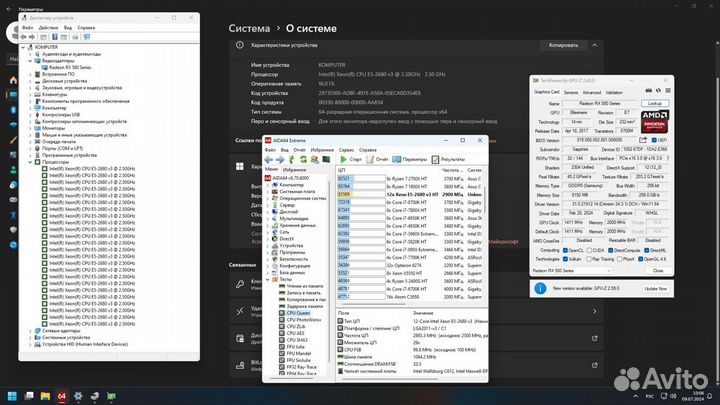Open File Explorer folder icon on taskbar

pos(45,396)
